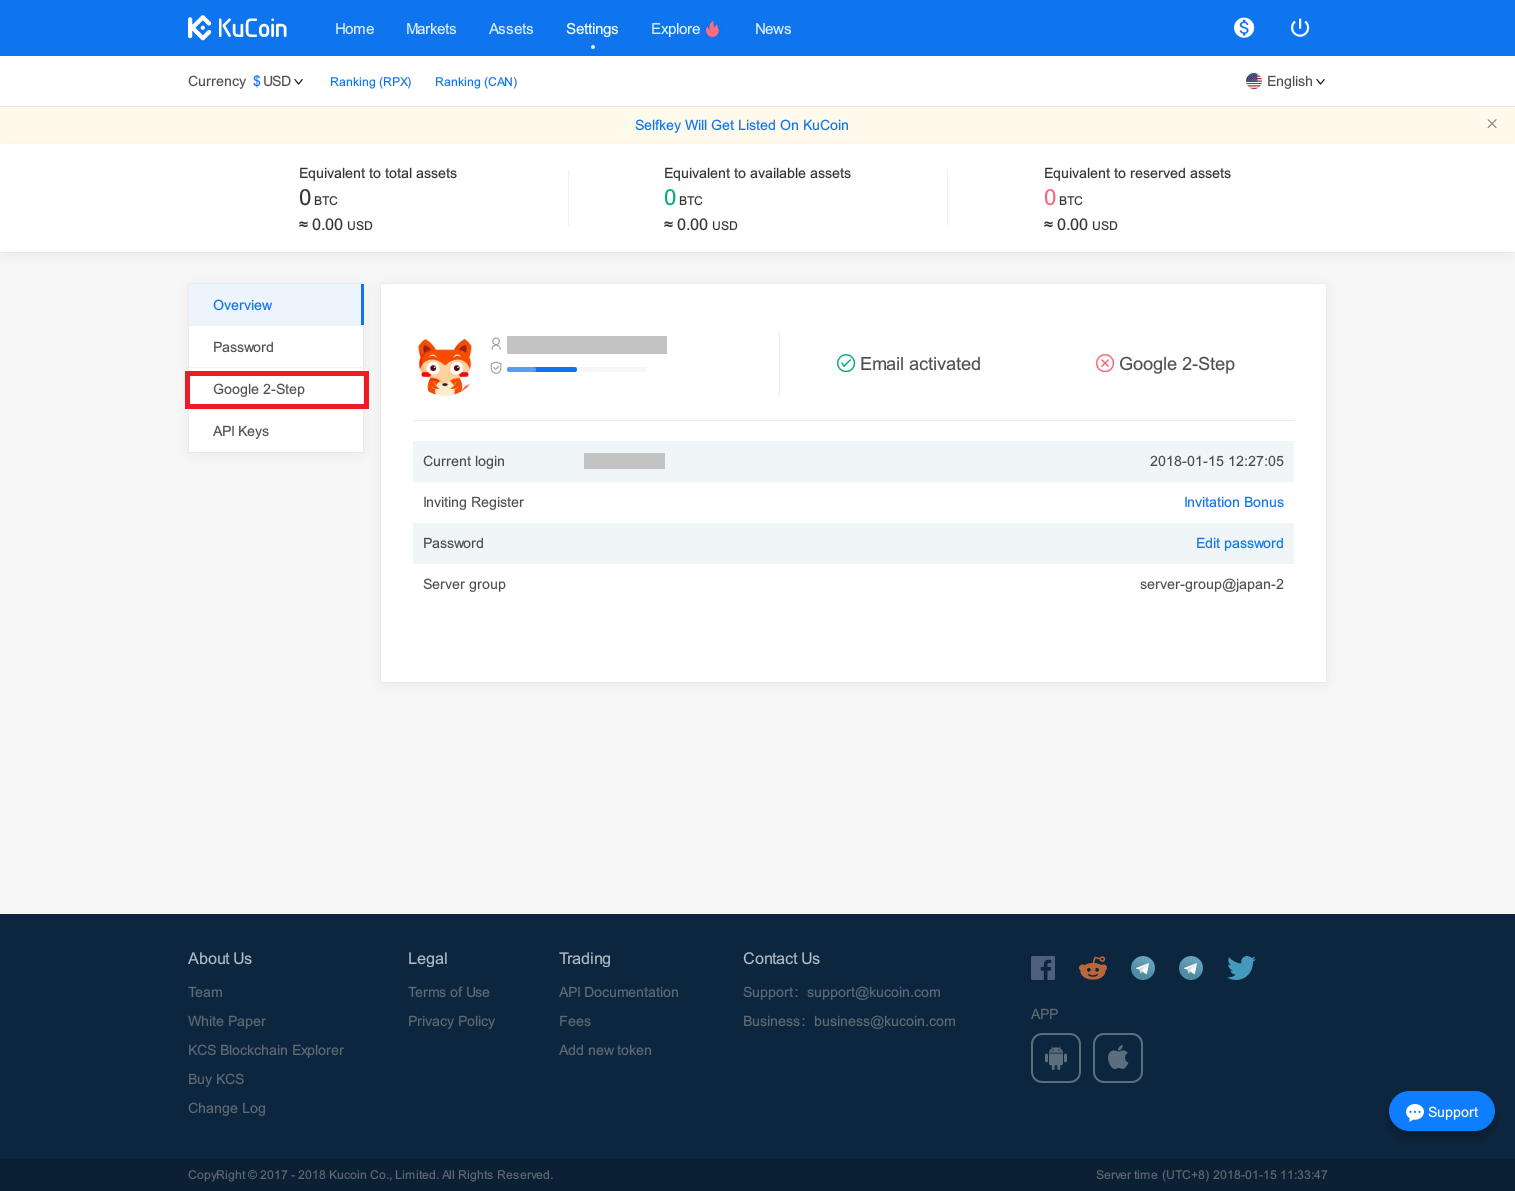Screen dimensions: 1515x1191
Task: Click the Google 2-Step status text
Action: (1177, 364)
